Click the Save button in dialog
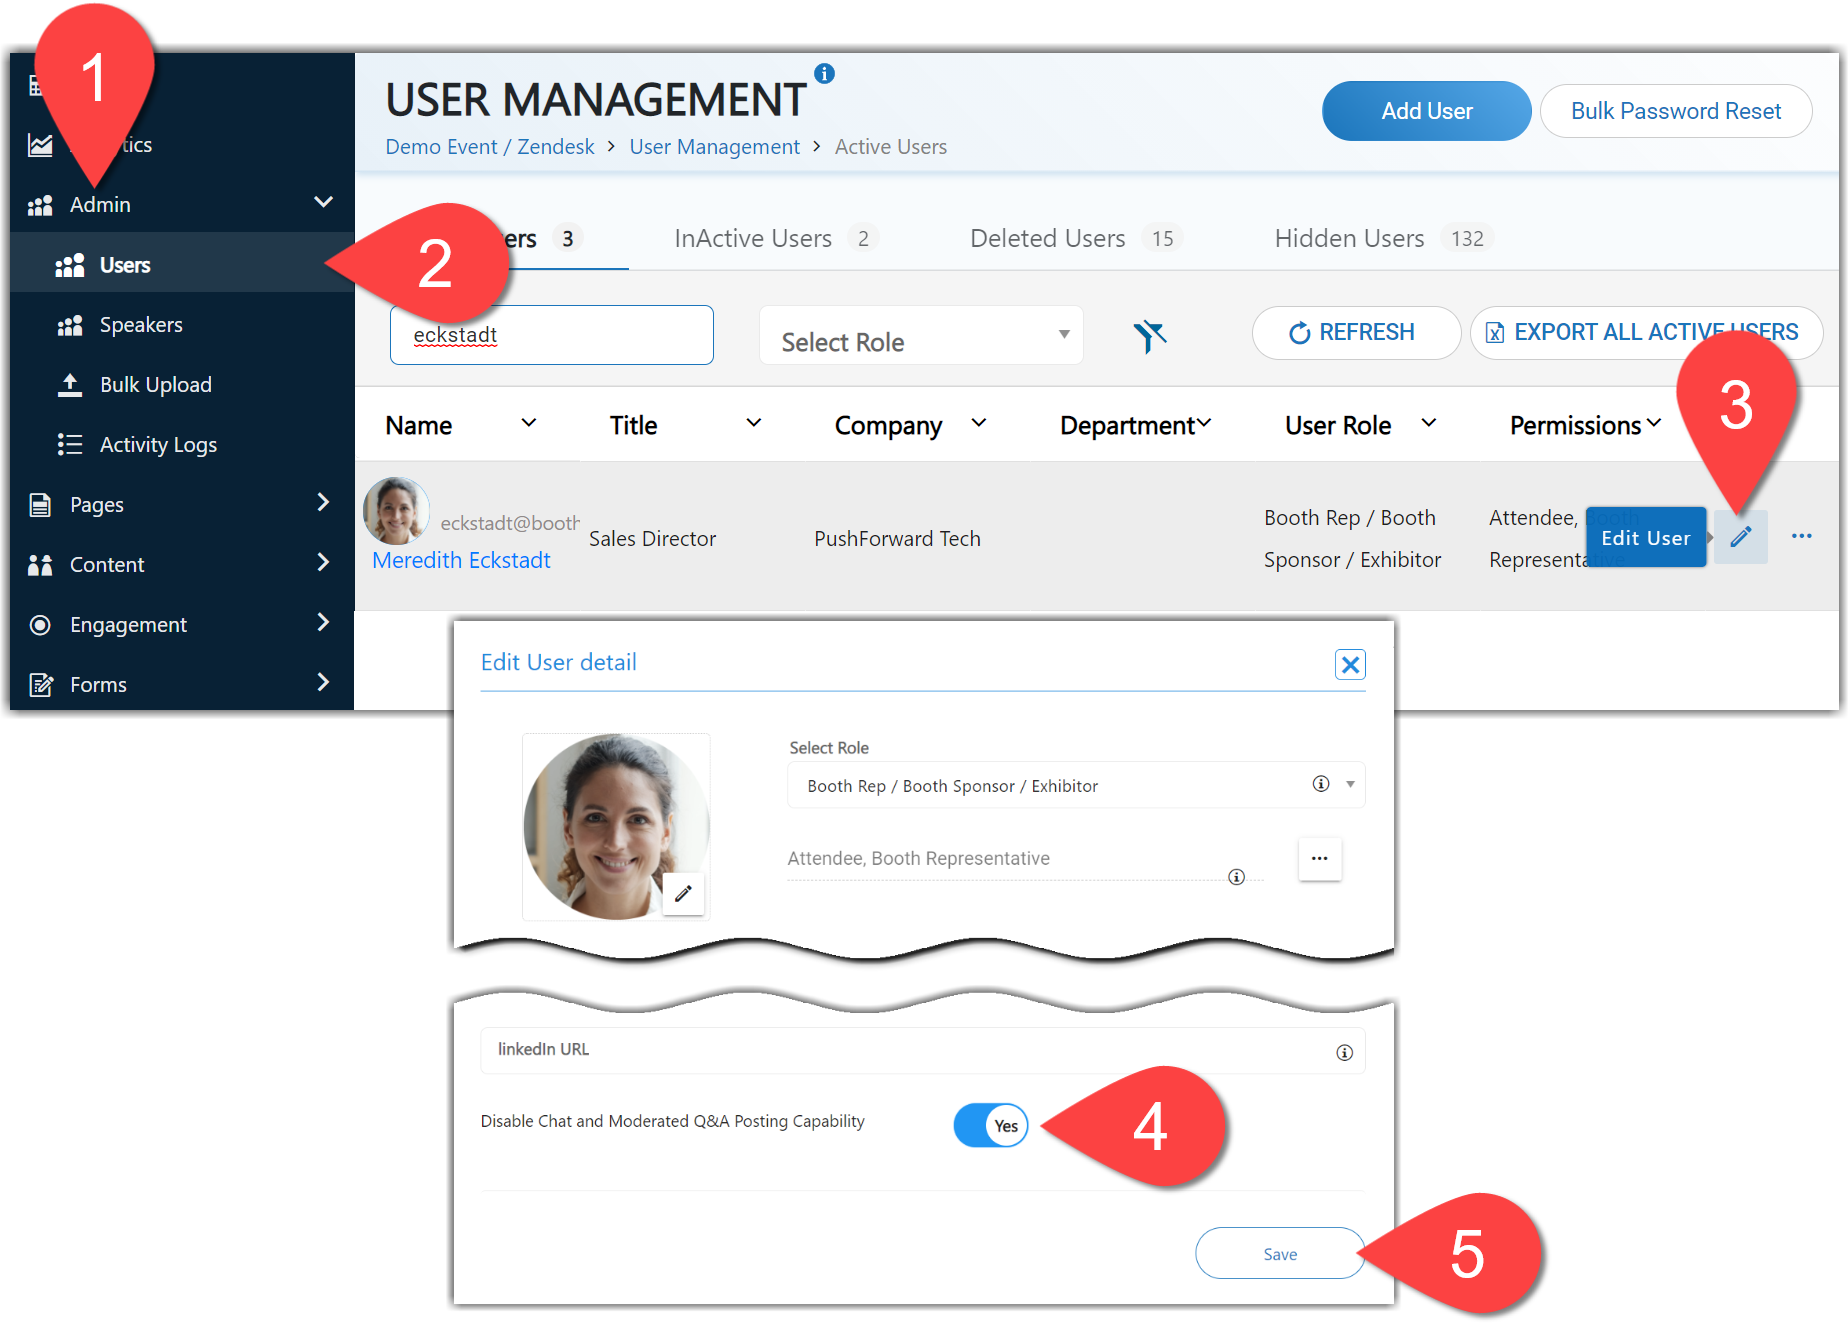Image resolution: width=1848 pixels, height=1330 pixels. click(x=1279, y=1254)
